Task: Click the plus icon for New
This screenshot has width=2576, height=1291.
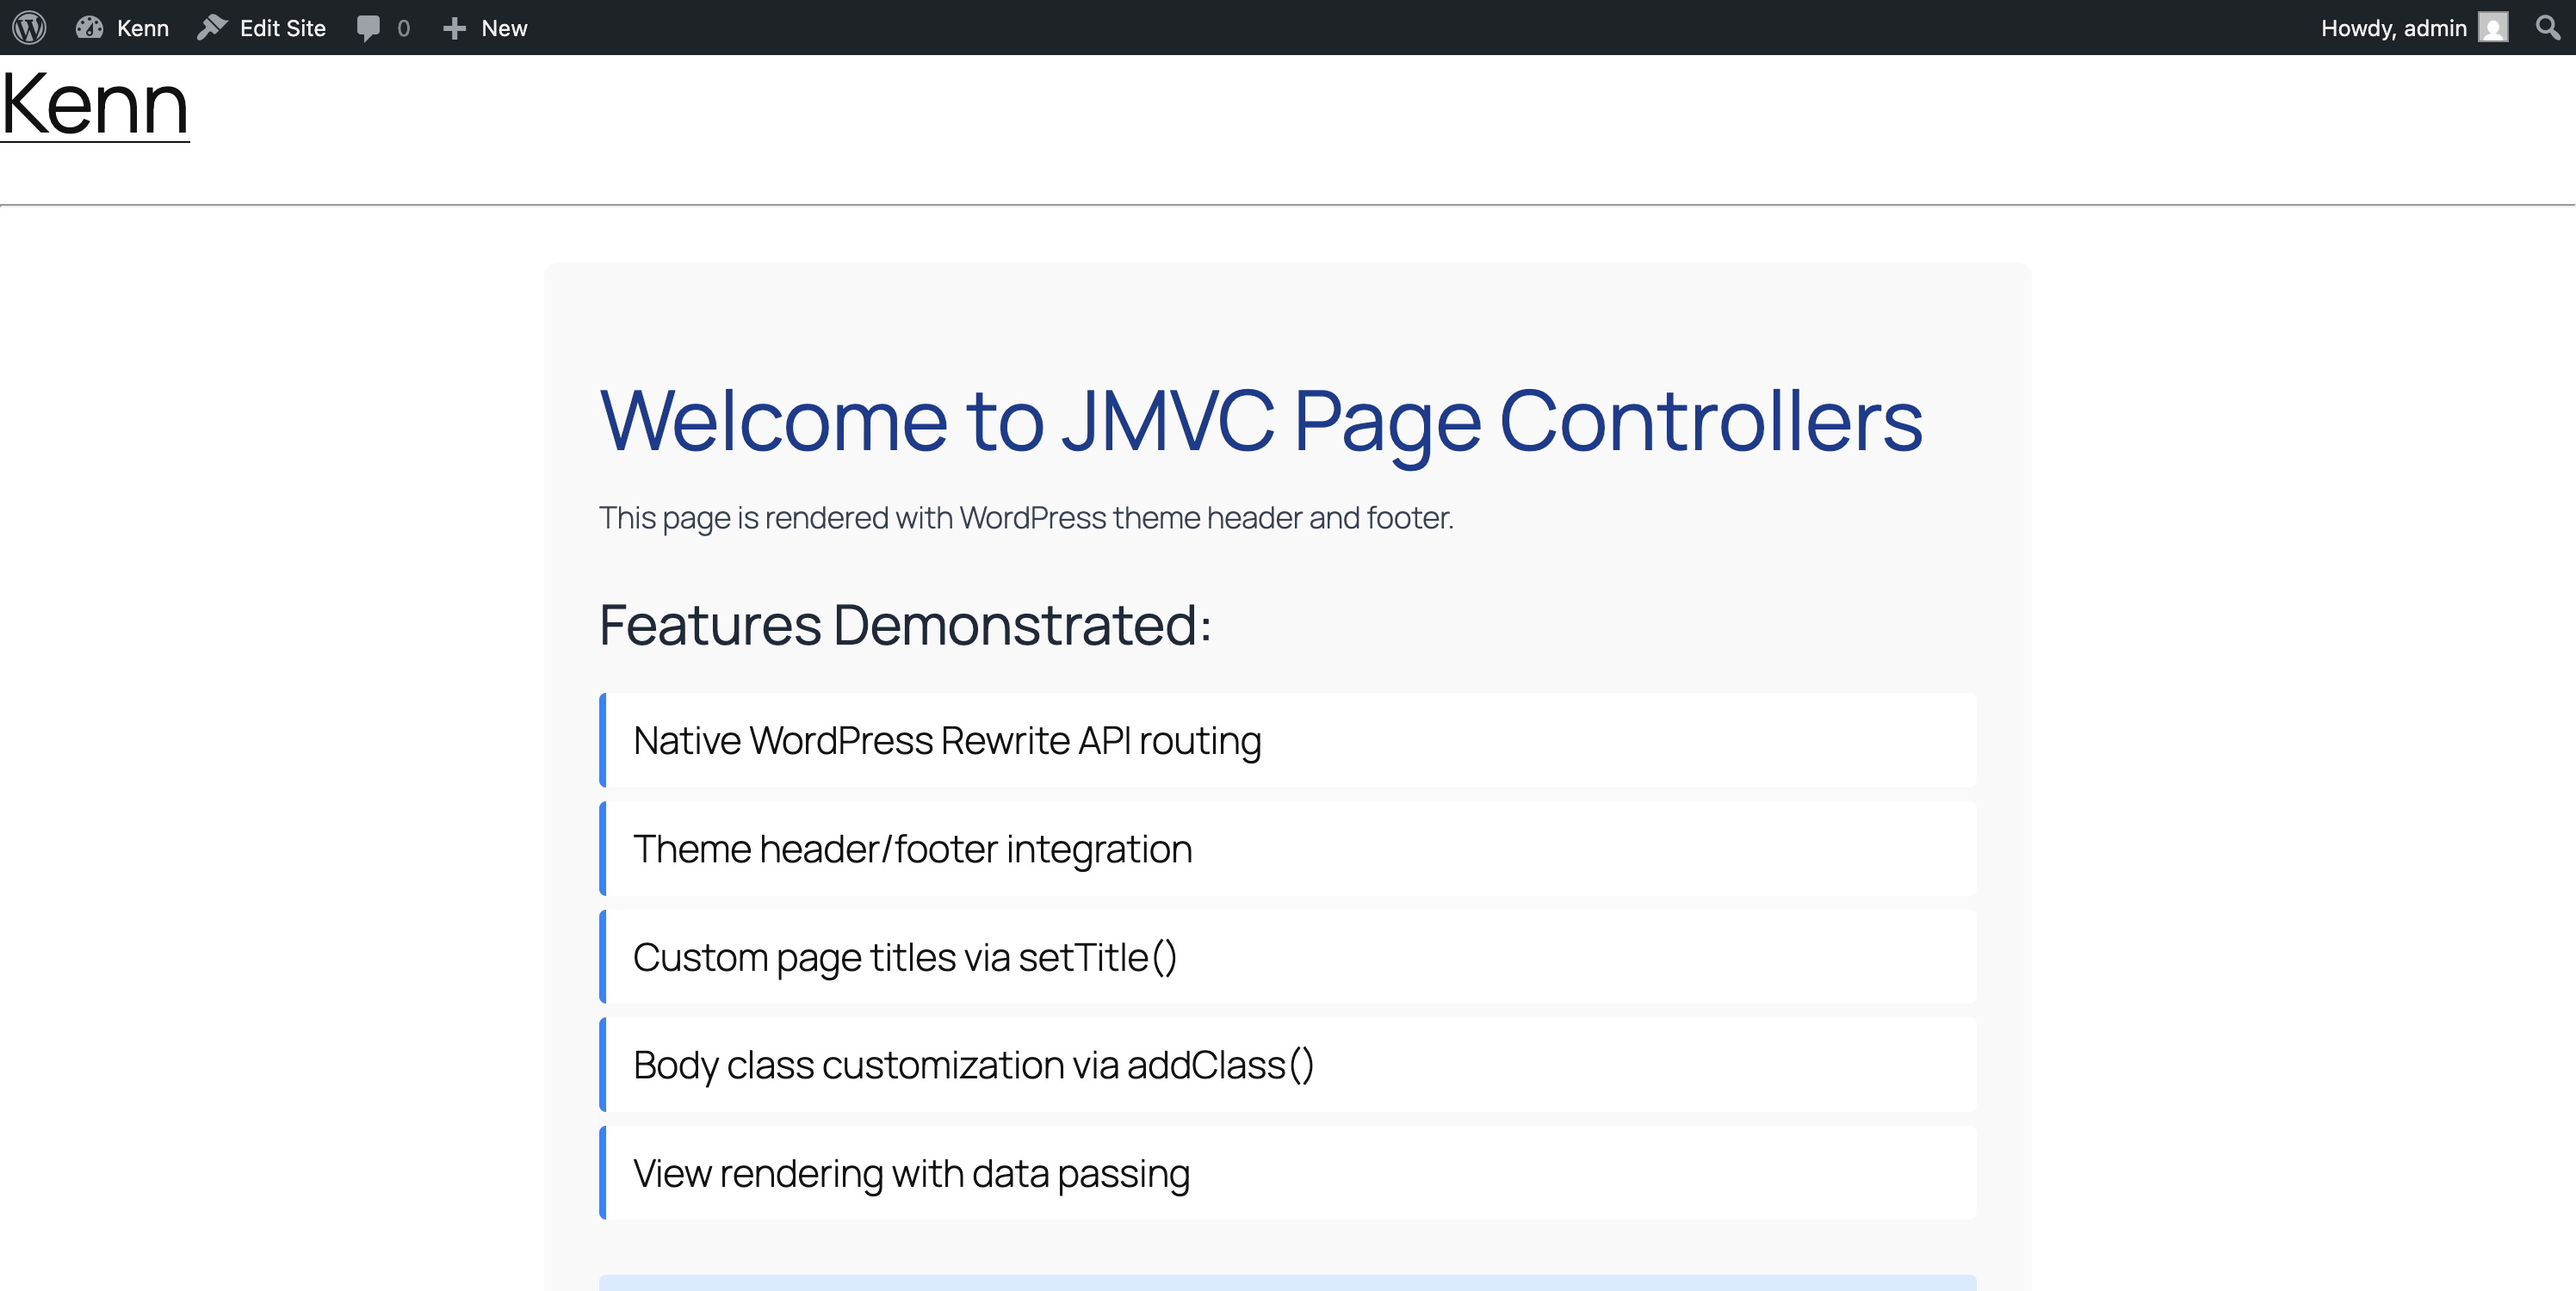Action: pos(454,28)
